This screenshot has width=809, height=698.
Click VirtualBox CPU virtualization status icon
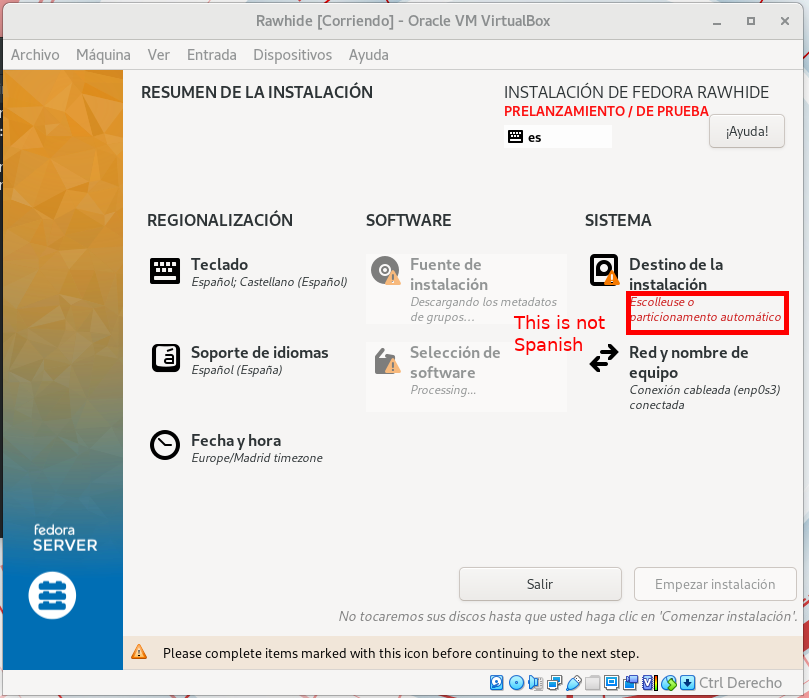(x=650, y=683)
